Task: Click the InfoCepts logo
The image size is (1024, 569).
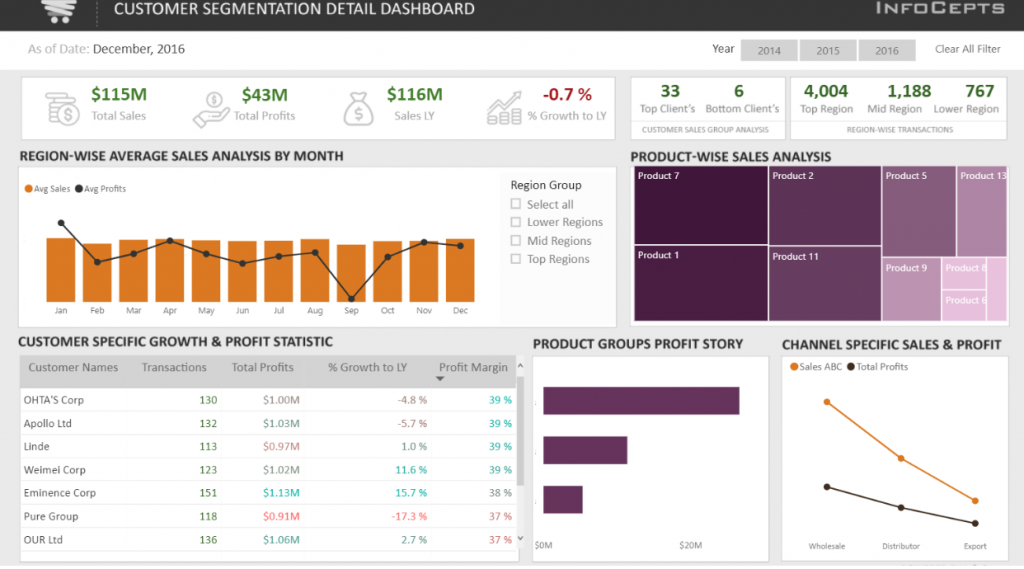Action: click(x=940, y=8)
